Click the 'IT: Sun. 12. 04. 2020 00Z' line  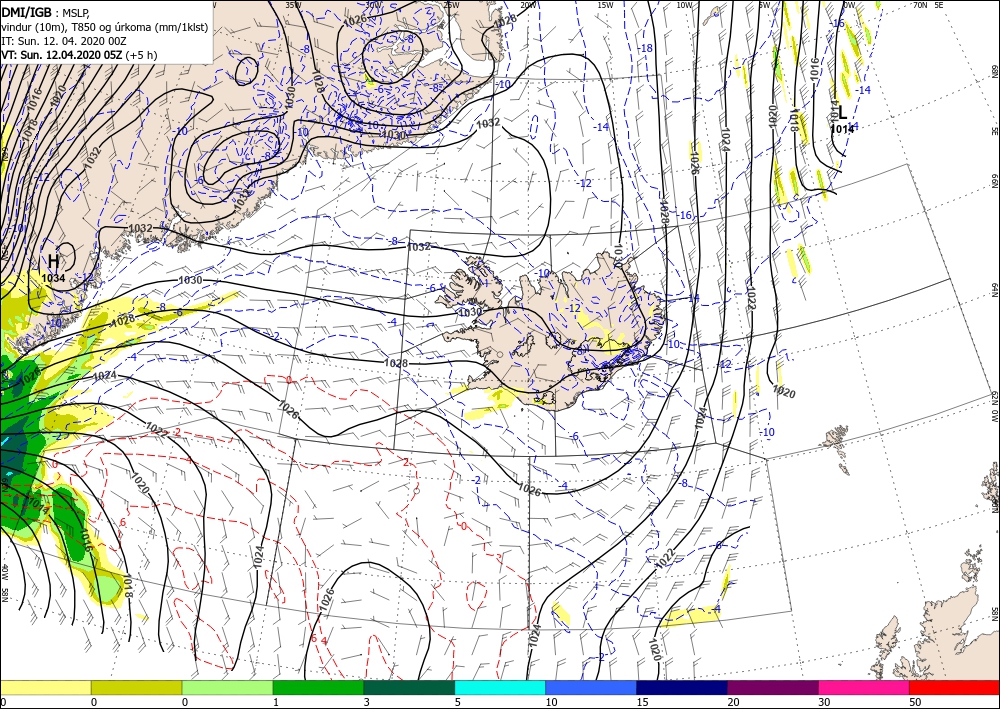(64, 41)
